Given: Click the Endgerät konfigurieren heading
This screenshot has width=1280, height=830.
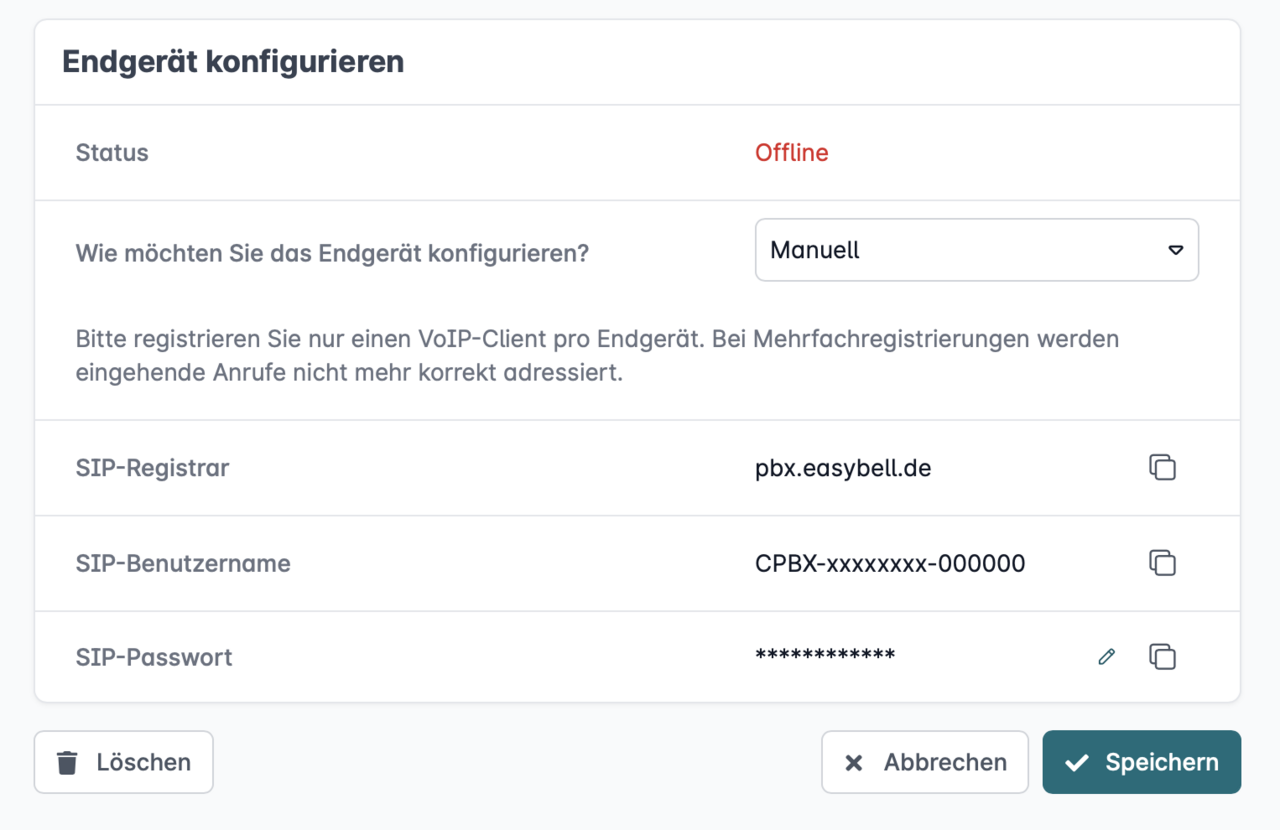Looking at the screenshot, I should click(x=233, y=62).
